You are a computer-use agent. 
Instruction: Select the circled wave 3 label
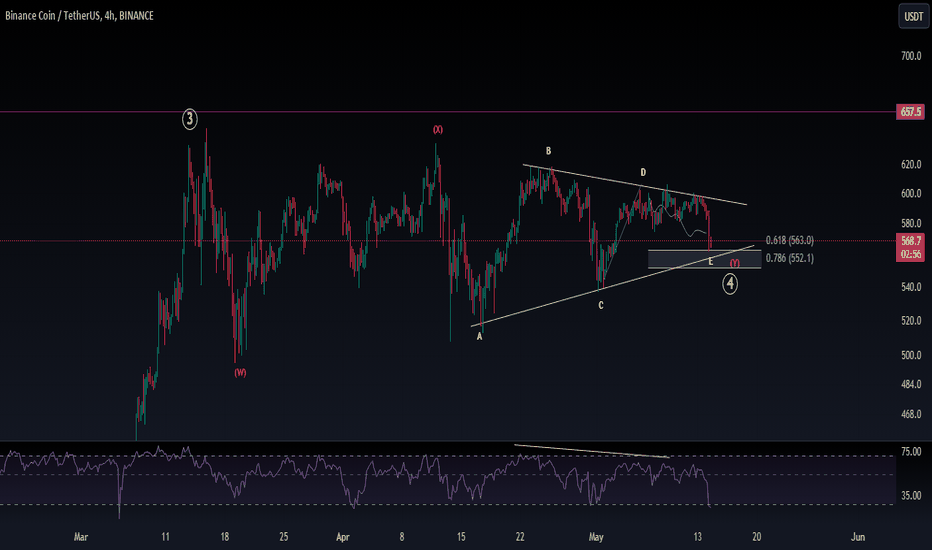tap(189, 119)
